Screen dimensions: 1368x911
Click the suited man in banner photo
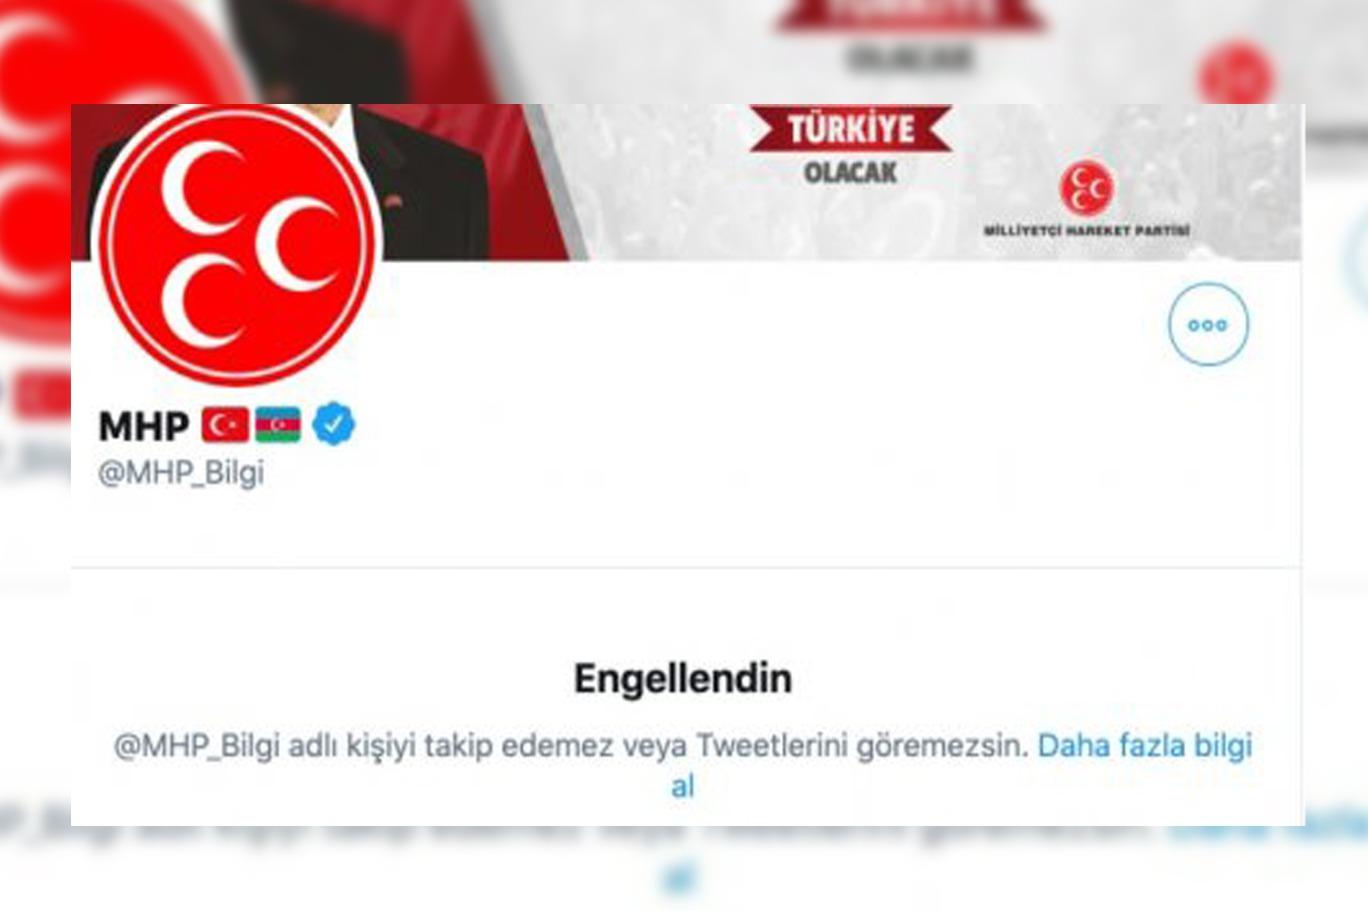click(420, 181)
